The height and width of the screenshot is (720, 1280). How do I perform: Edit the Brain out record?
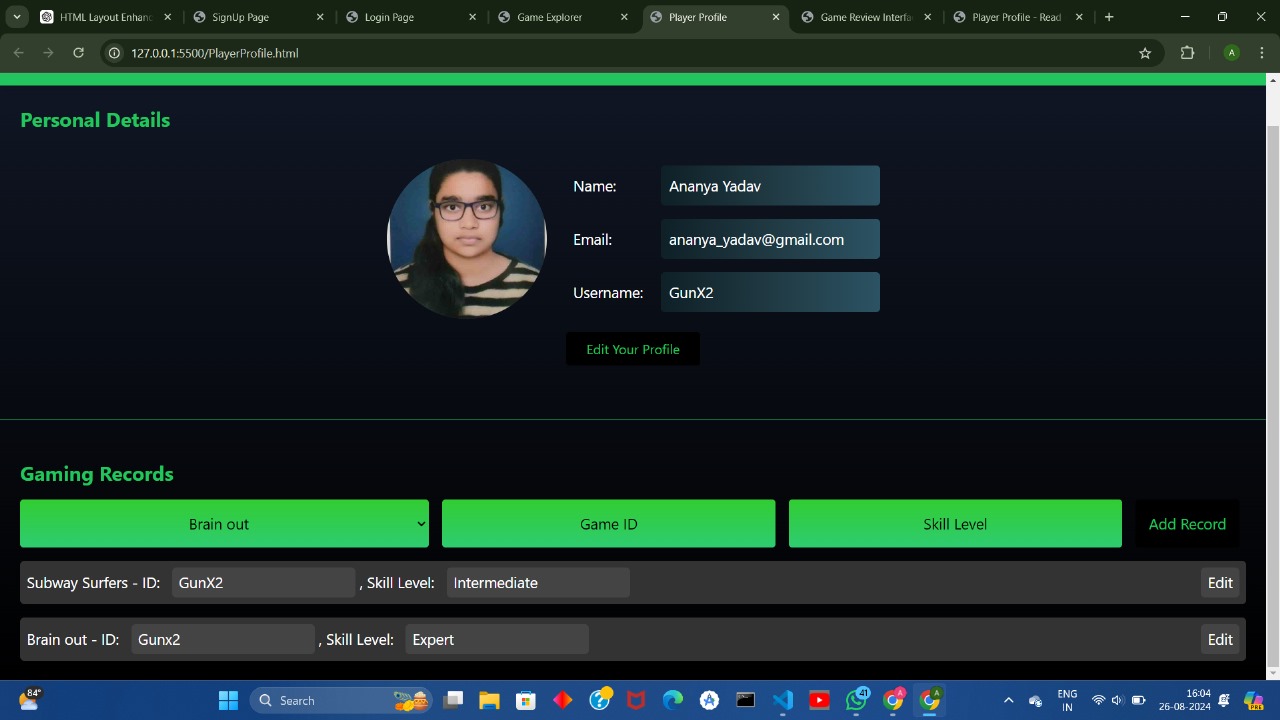[1220, 640]
